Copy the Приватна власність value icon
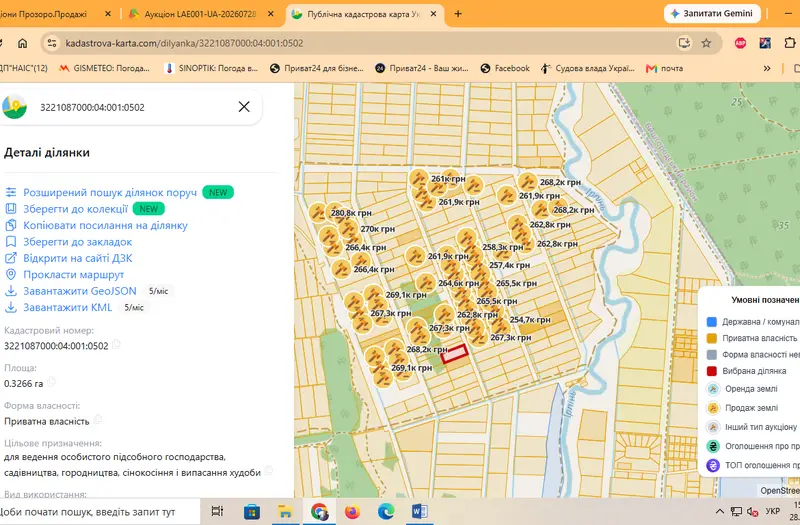 pyautogui.click(x=97, y=419)
